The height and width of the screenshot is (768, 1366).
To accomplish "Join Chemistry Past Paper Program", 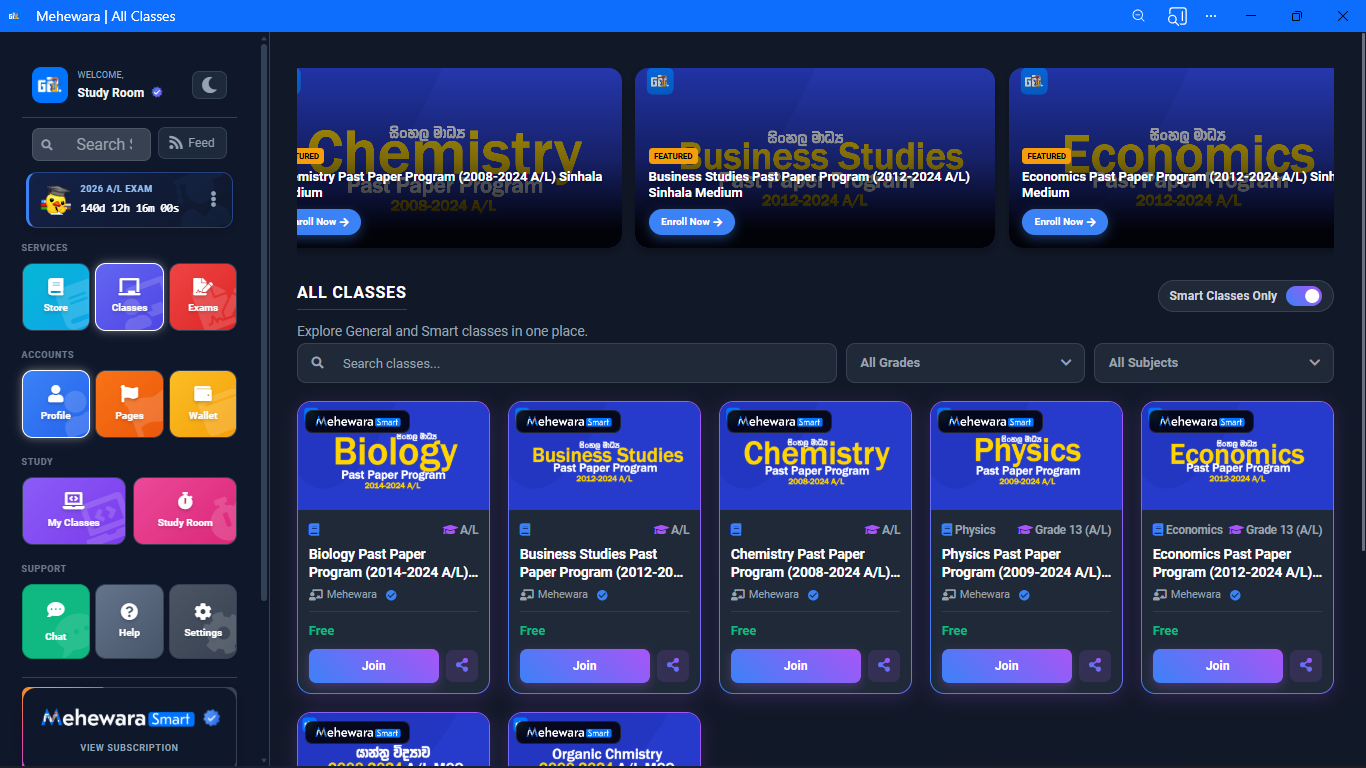I will pyautogui.click(x=796, y=666).
